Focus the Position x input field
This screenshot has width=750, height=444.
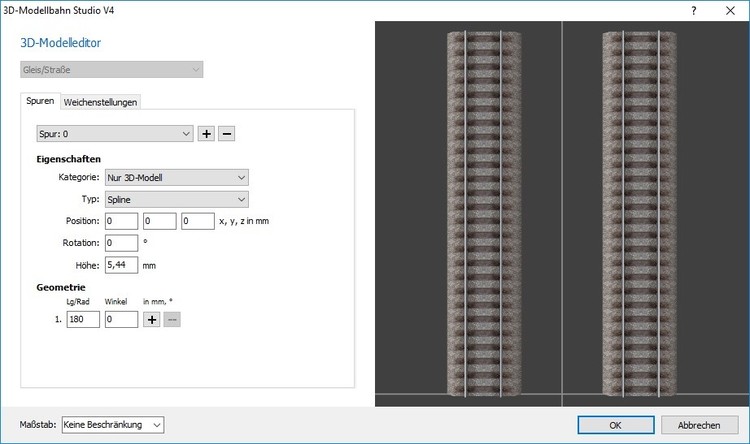[x=121, y=221]
